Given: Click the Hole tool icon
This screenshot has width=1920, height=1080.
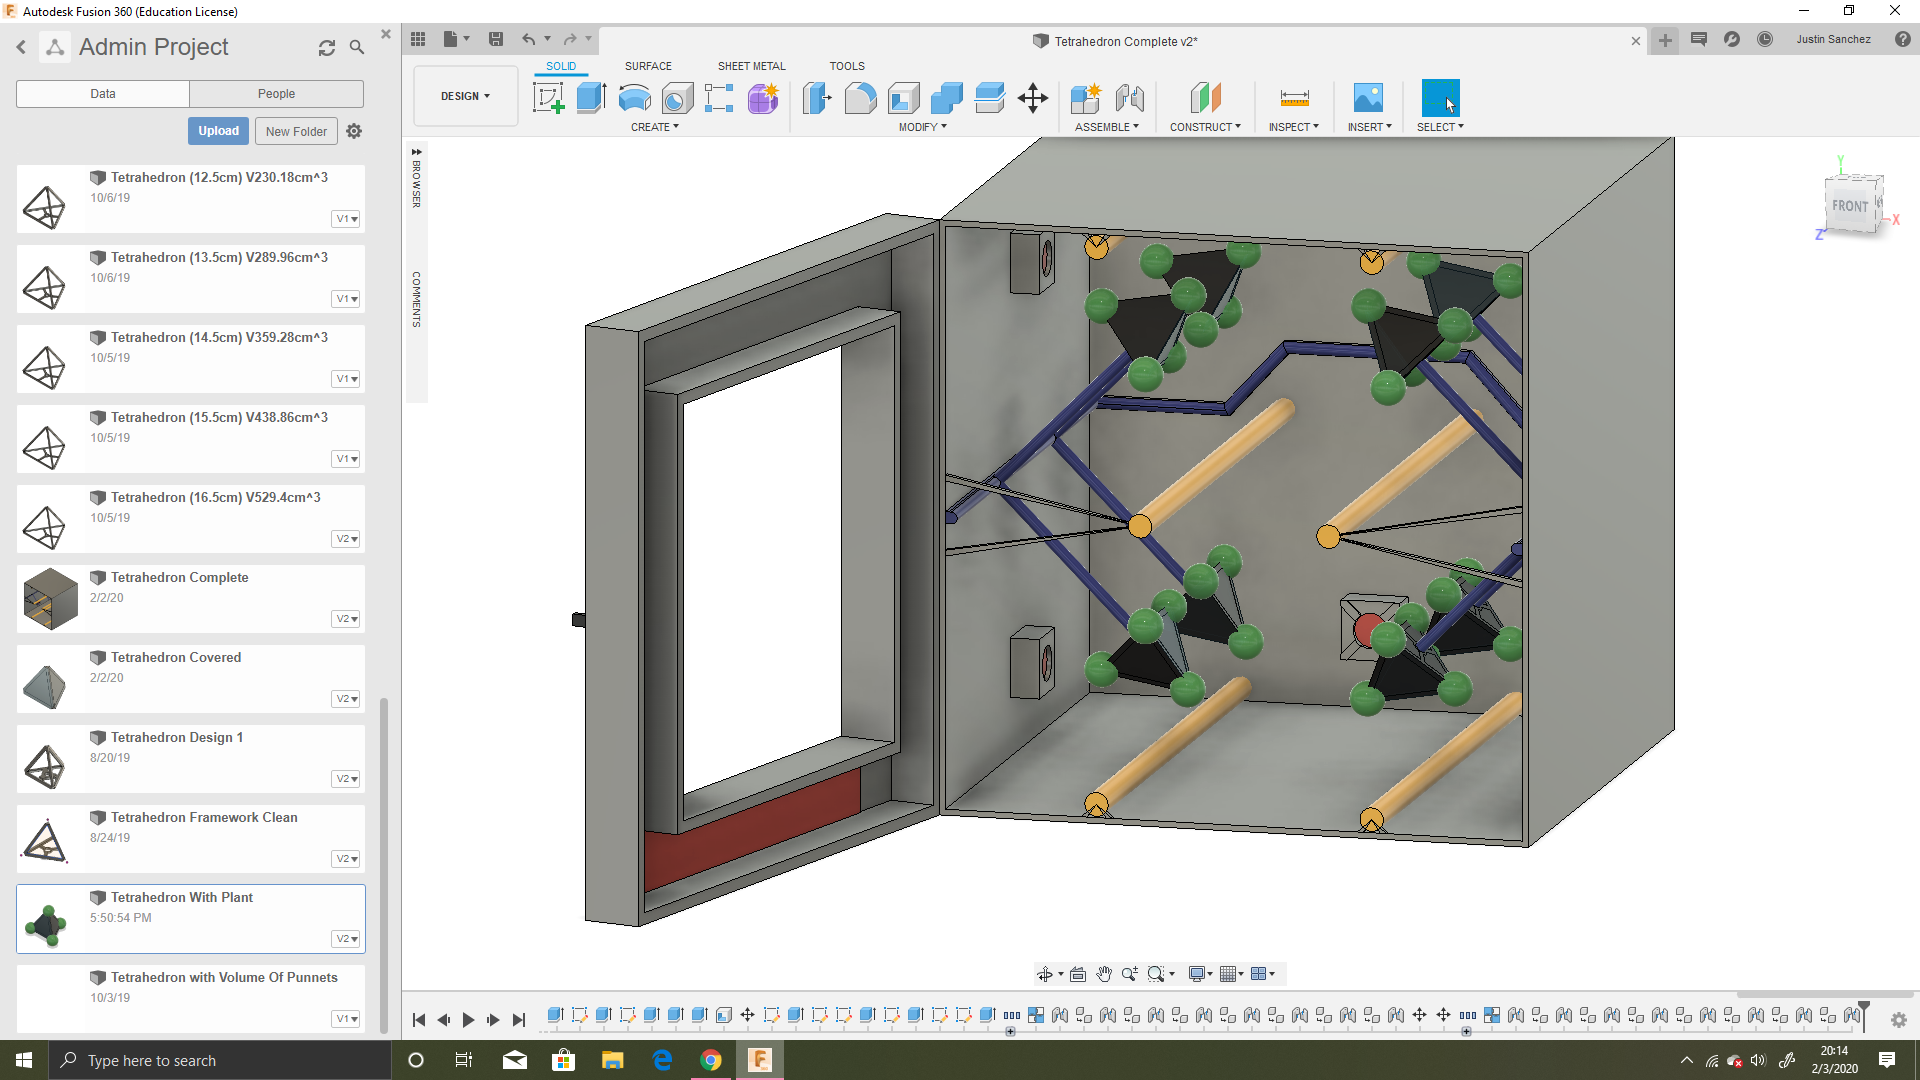Looking at the screenshot, I should [x=677, y=98].
